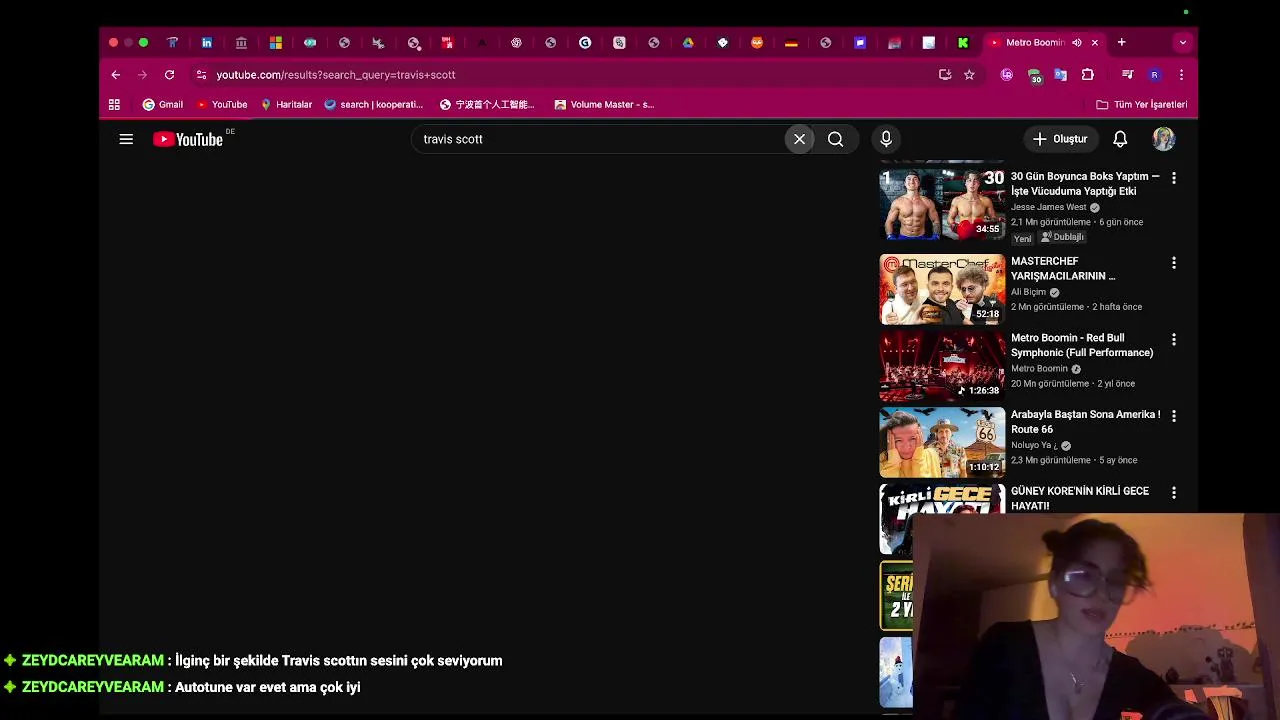Open the 30 Gün Boyunca Boks thumbnail
1280x720 pixels.
942,204
